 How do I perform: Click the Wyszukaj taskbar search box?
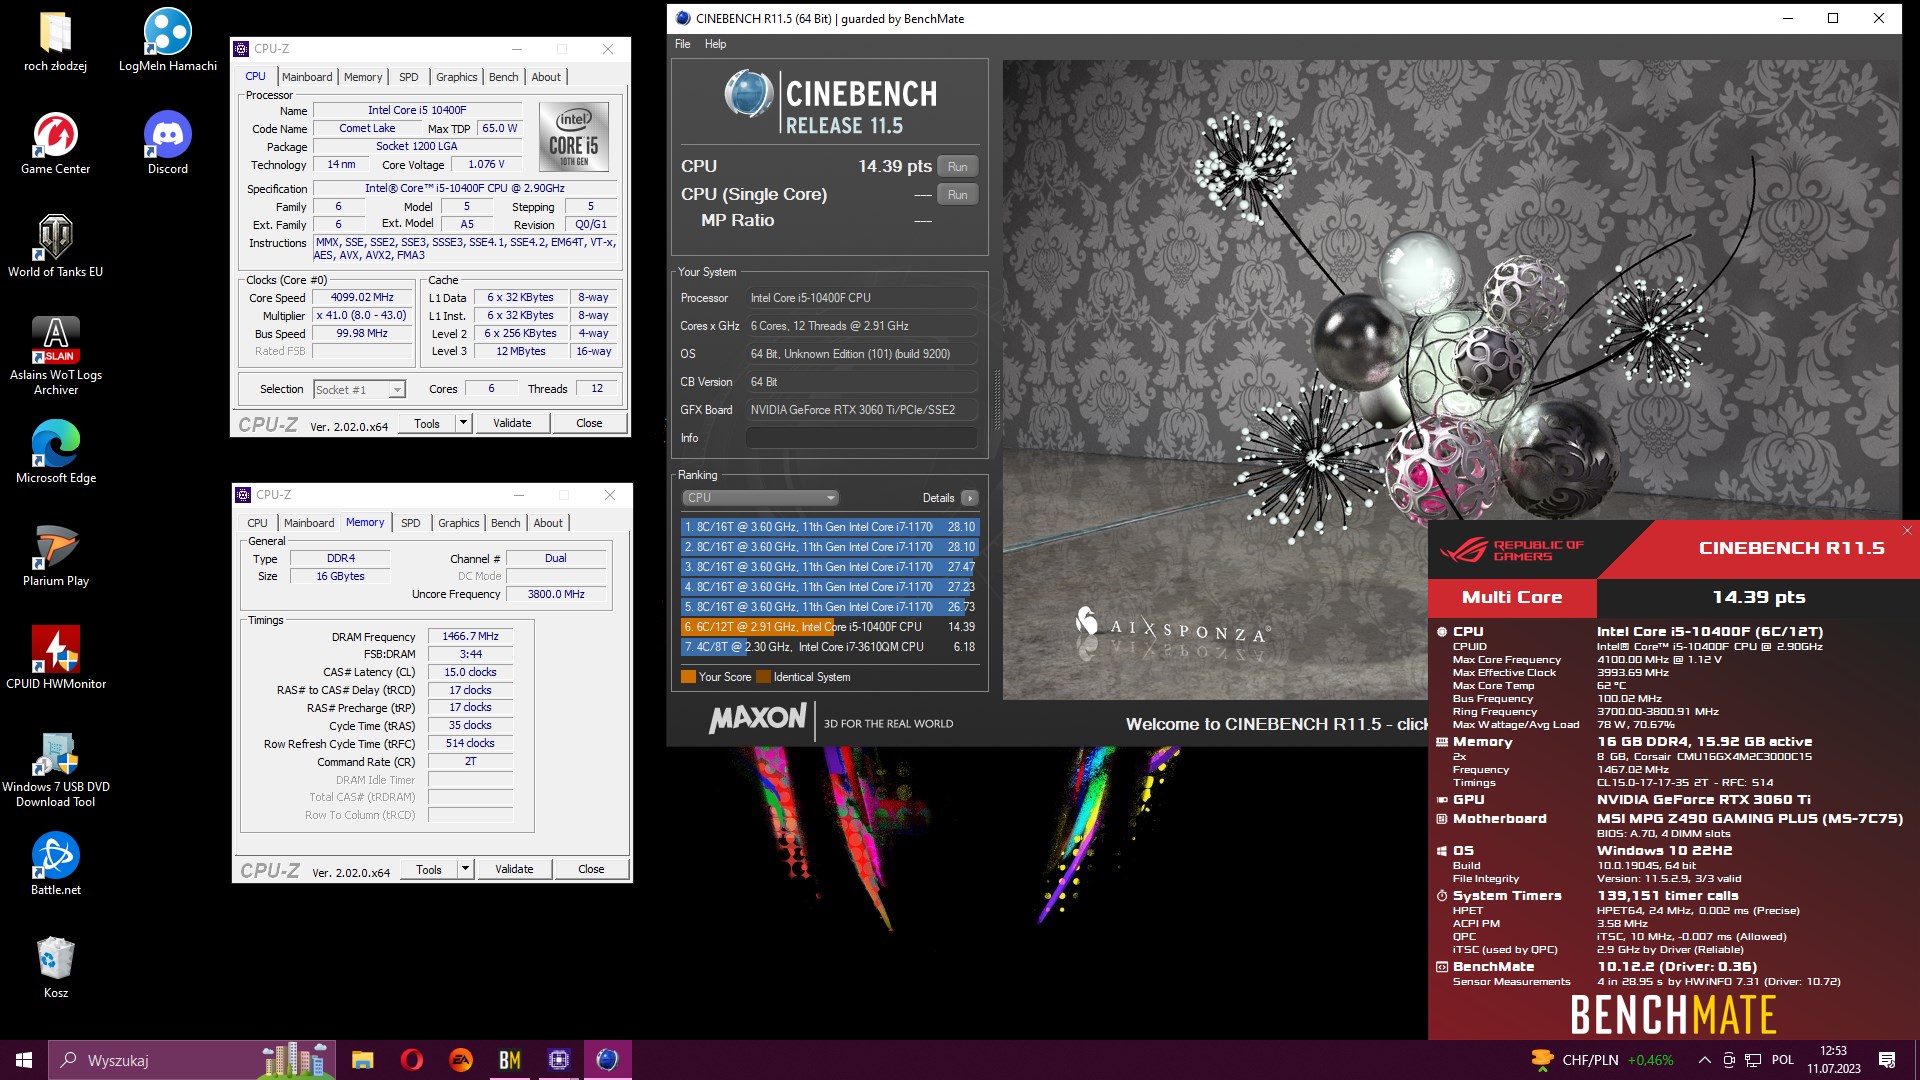coord(190,1060)
